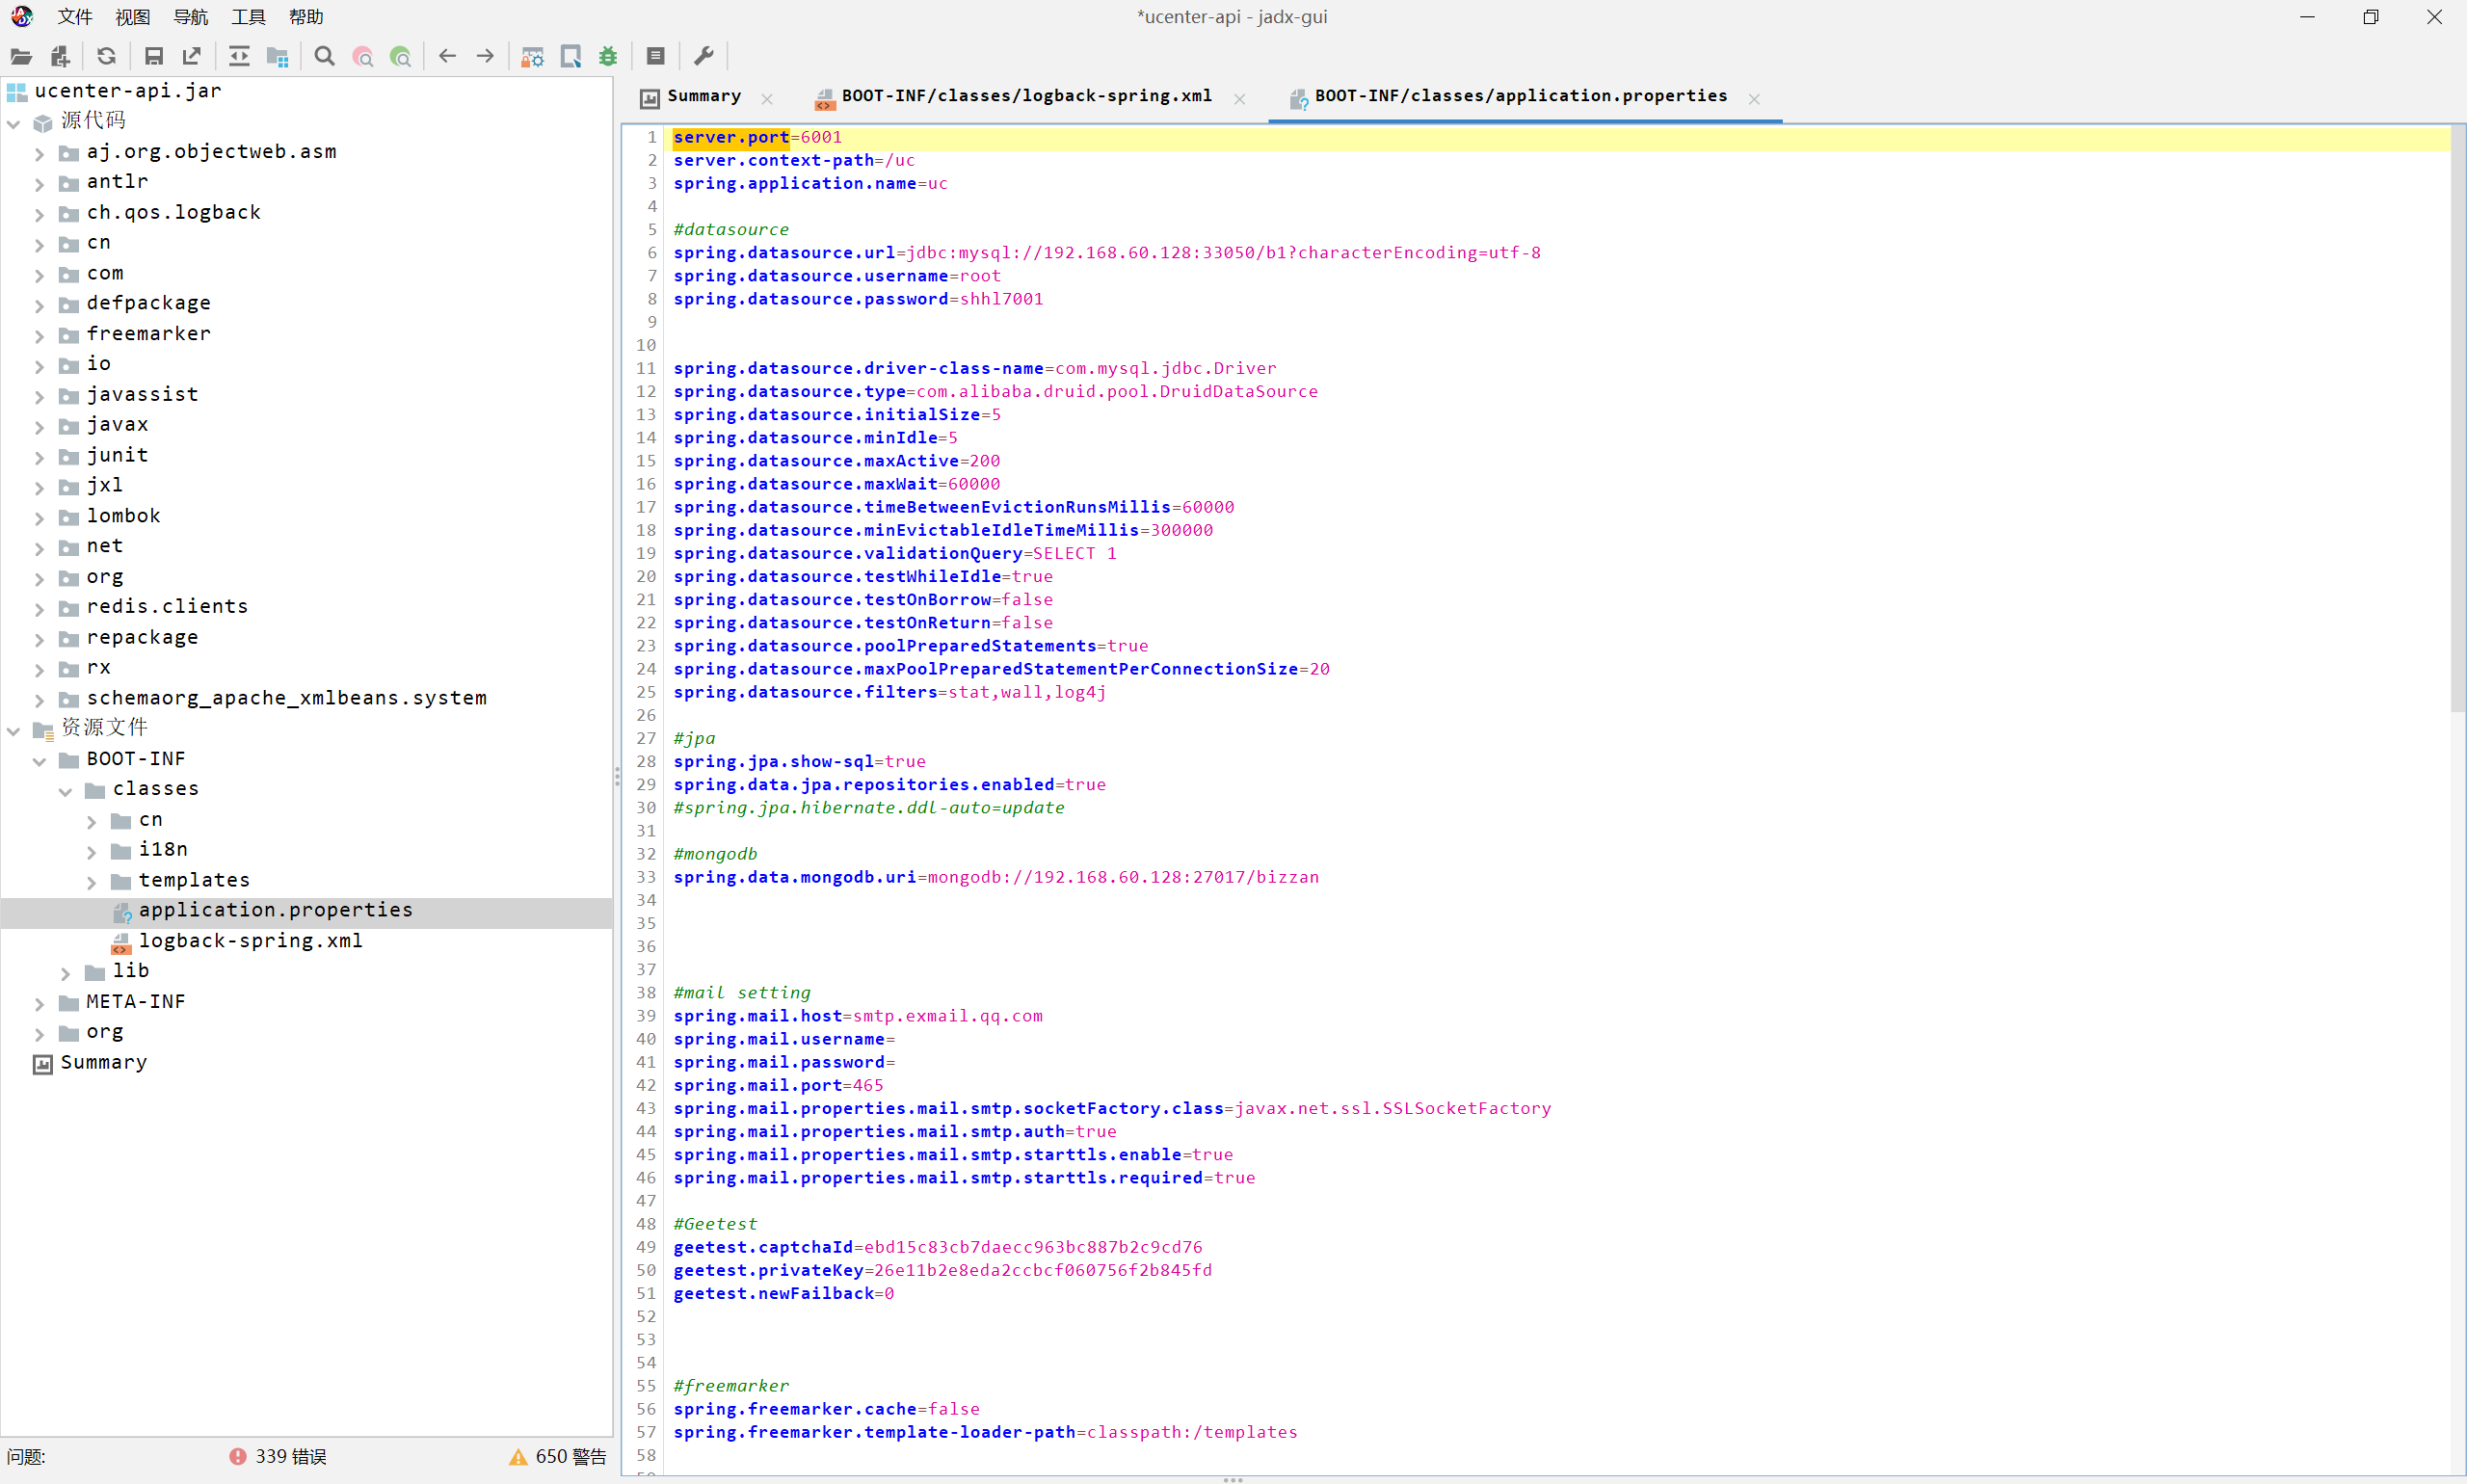Expand the templates folder

pyautogui.click(x=92, y=882)
